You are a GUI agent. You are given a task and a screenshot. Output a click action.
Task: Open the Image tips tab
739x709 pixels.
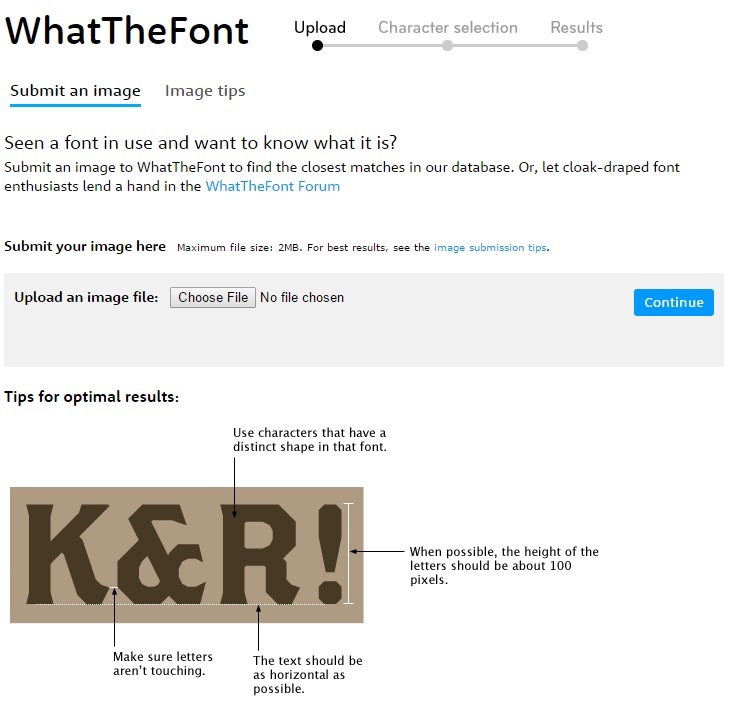coord(205,91)
